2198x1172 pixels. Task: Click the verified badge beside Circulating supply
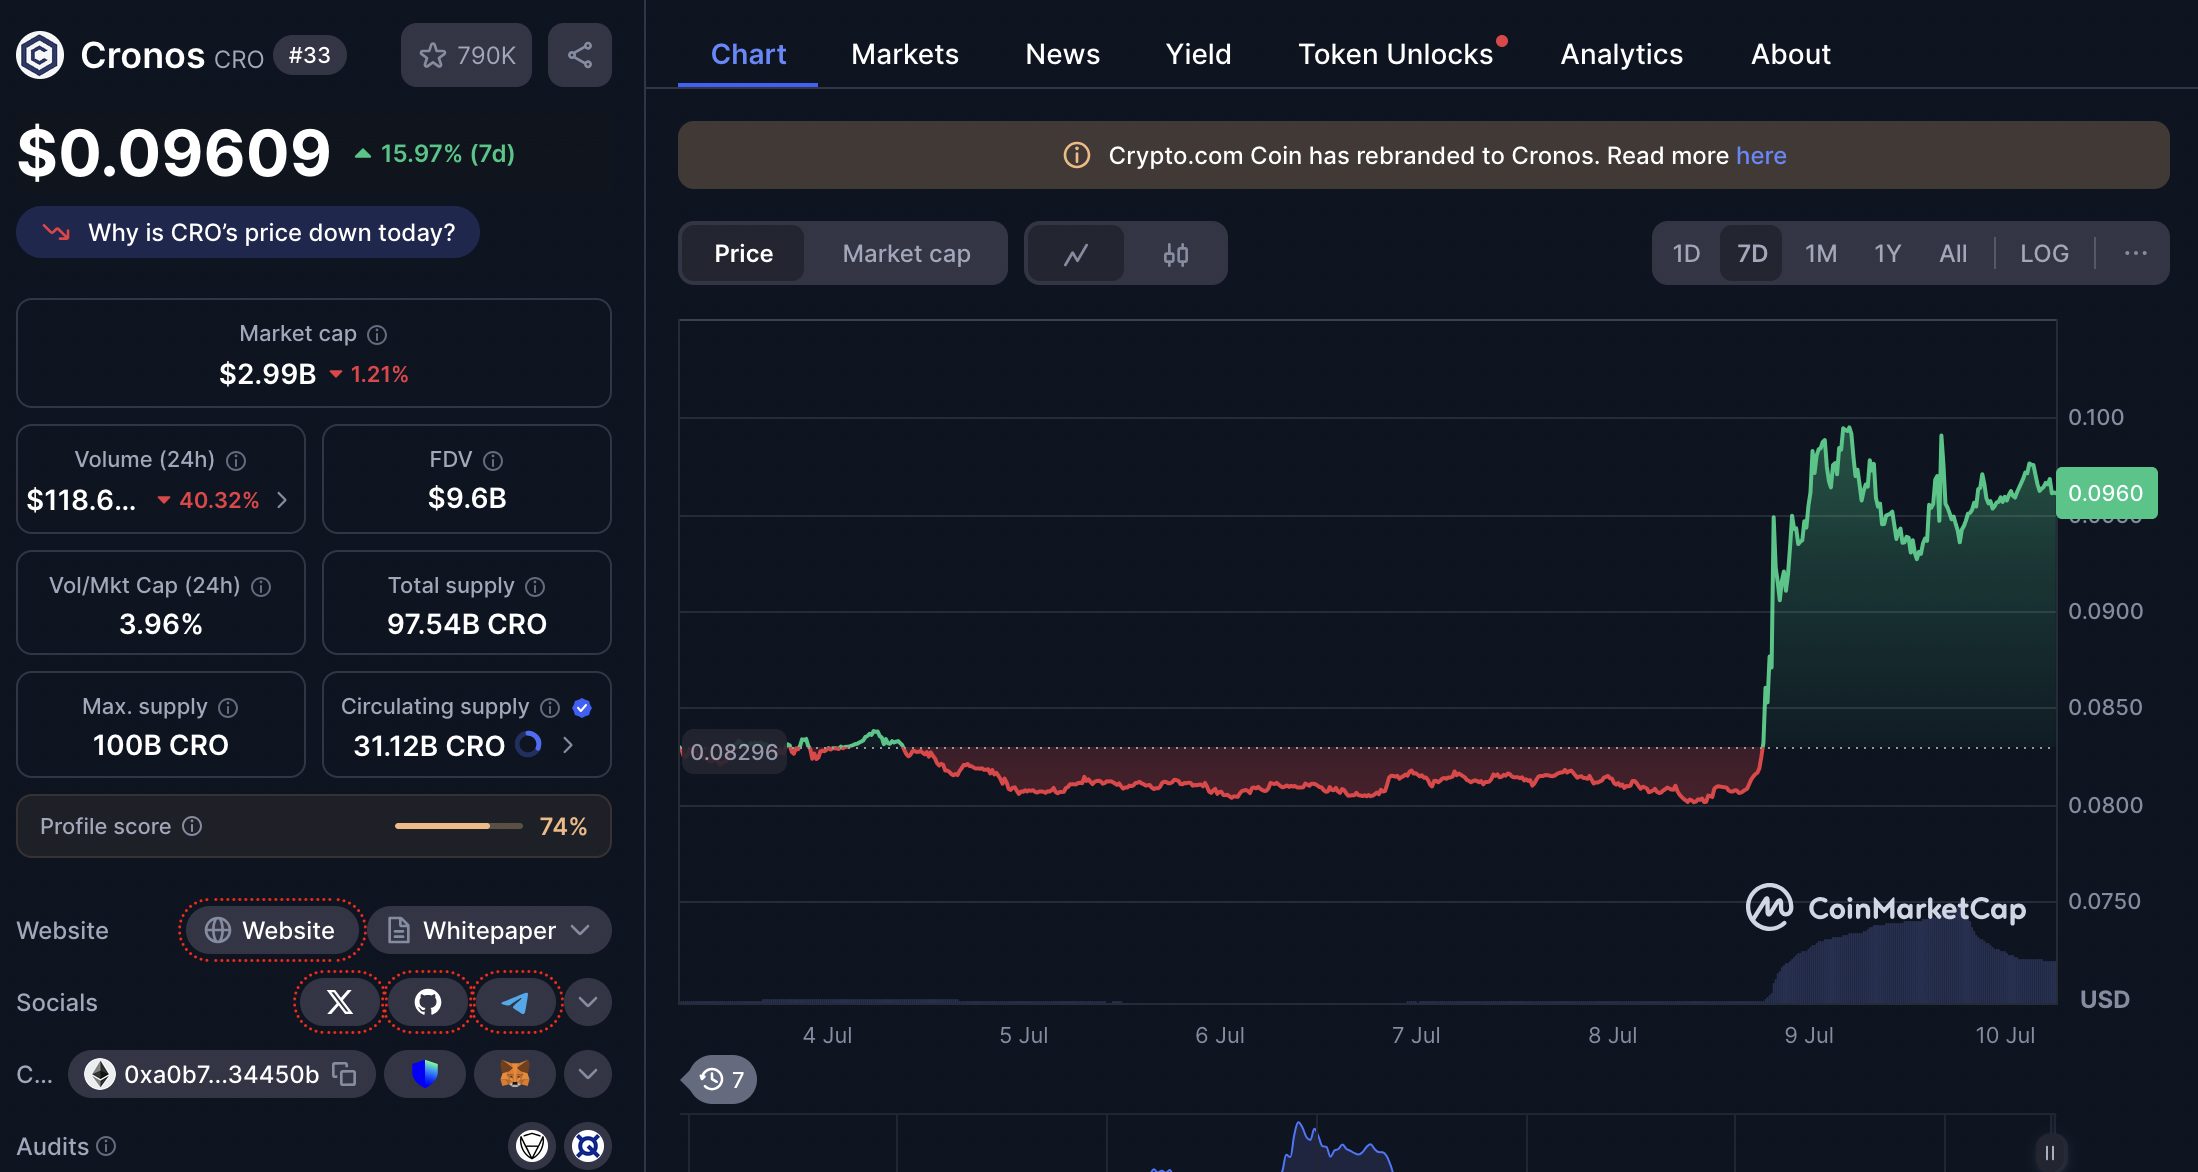[582, 708]
